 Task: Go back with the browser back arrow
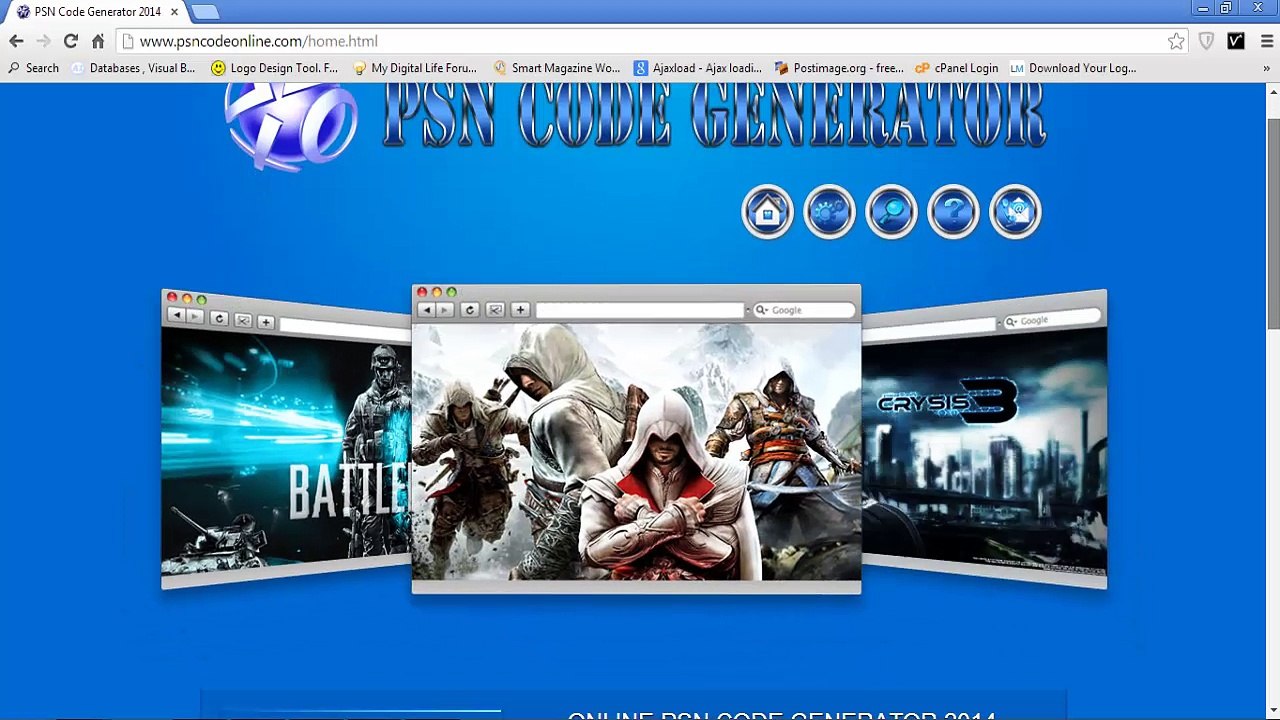pos(16,41)
